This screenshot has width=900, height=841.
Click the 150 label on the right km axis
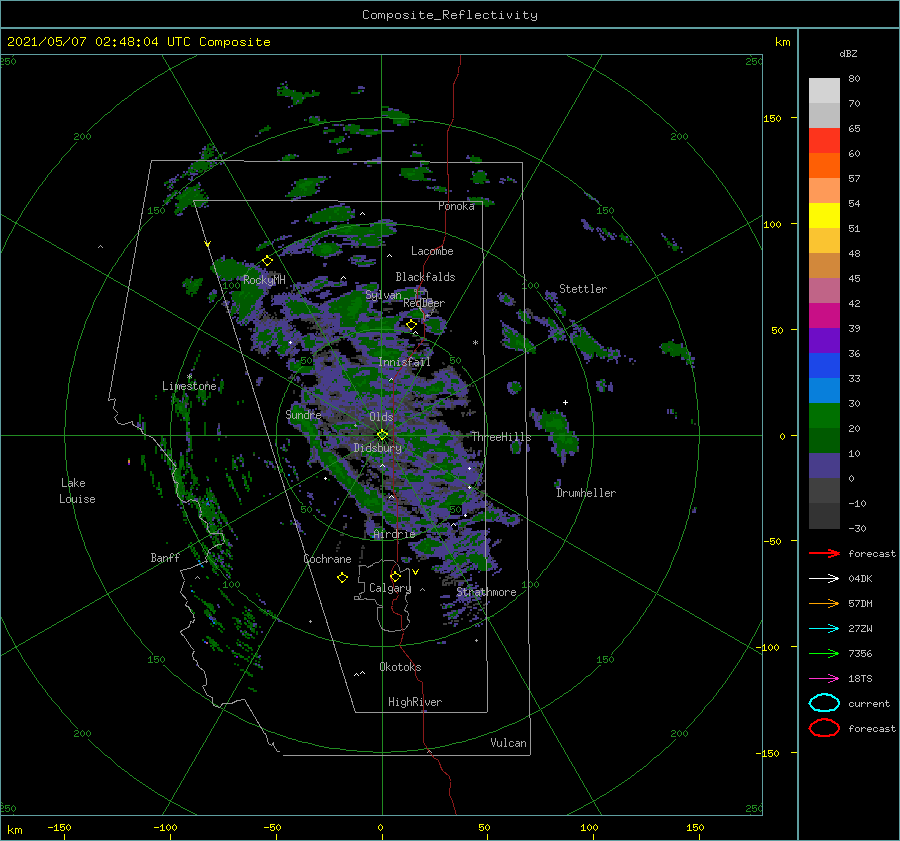coord(773,118)
